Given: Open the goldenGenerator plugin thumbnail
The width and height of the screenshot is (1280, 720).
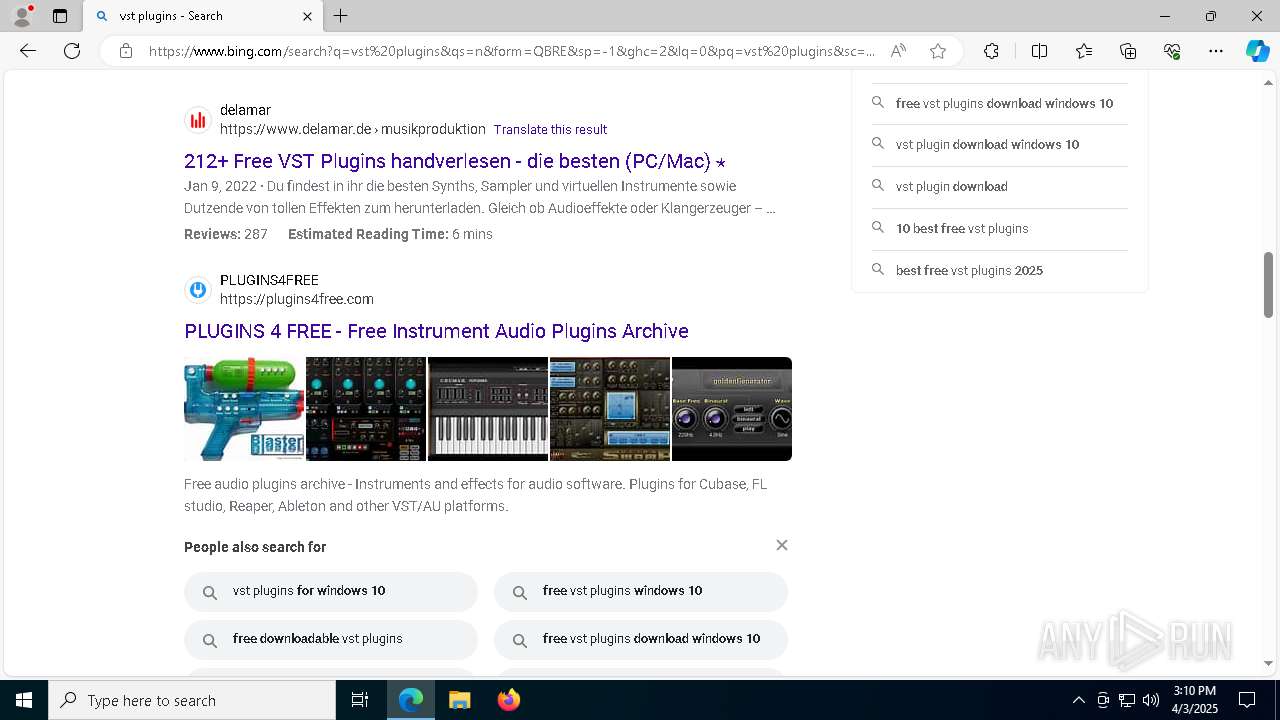Looking at the screenshot, I should click(732, 409).
